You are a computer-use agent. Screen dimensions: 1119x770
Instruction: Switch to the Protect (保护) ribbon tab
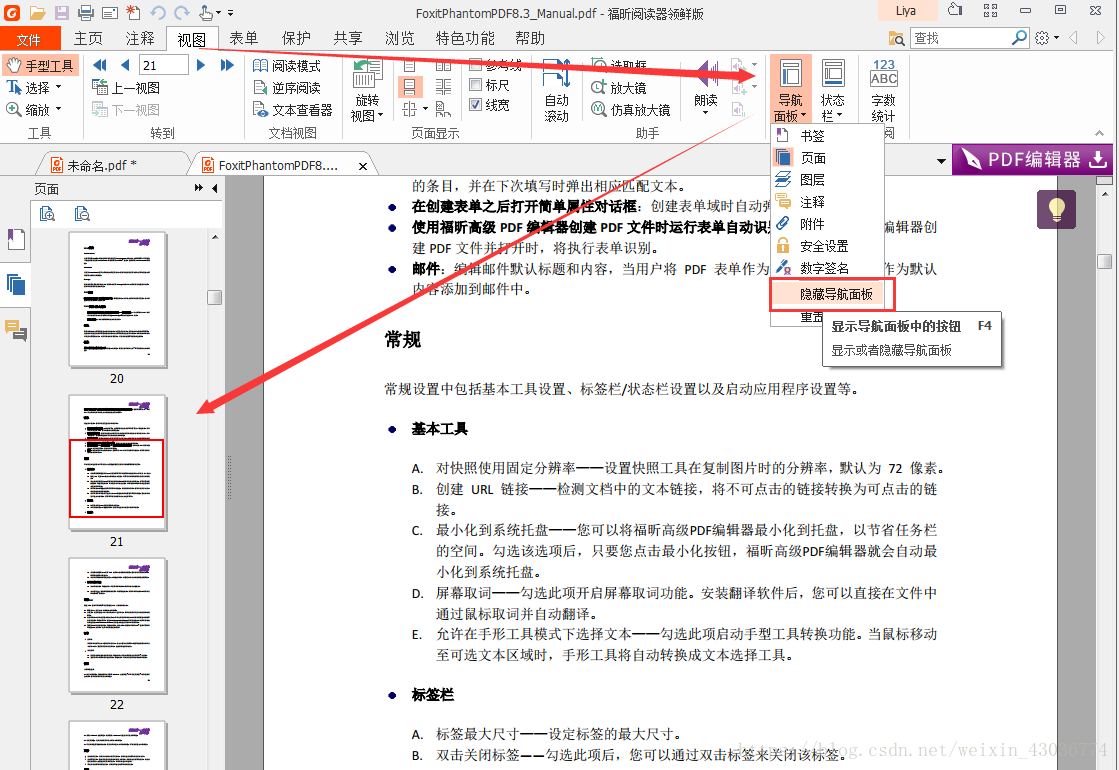(296, 39)
